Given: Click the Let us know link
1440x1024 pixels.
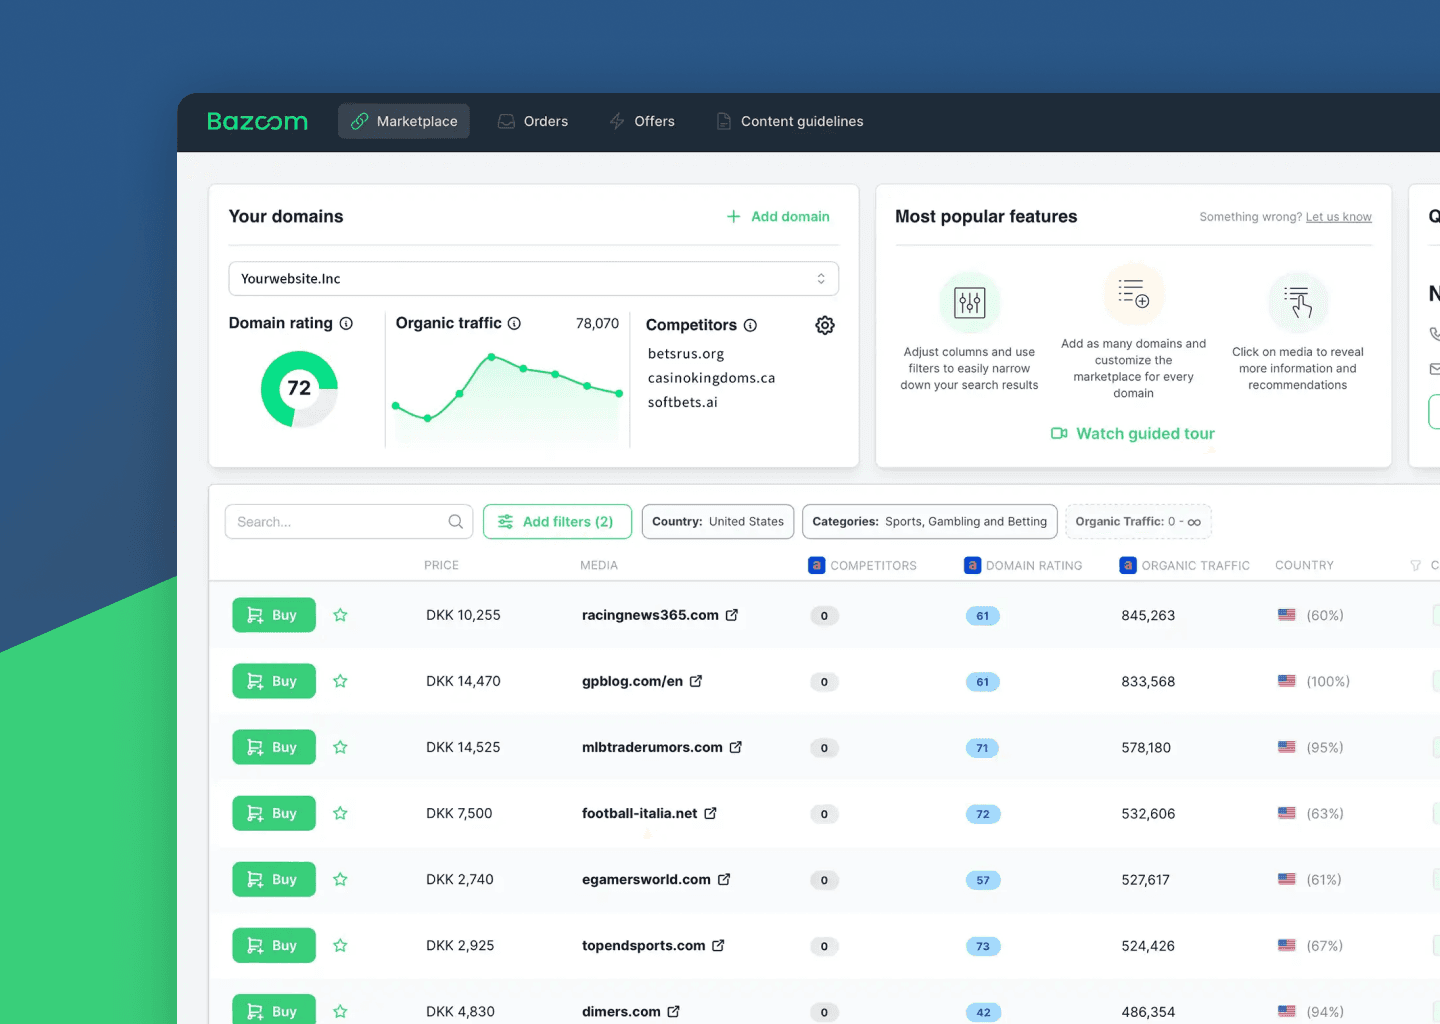Looking at the screenshot, I should click(x=1338, y=217).
